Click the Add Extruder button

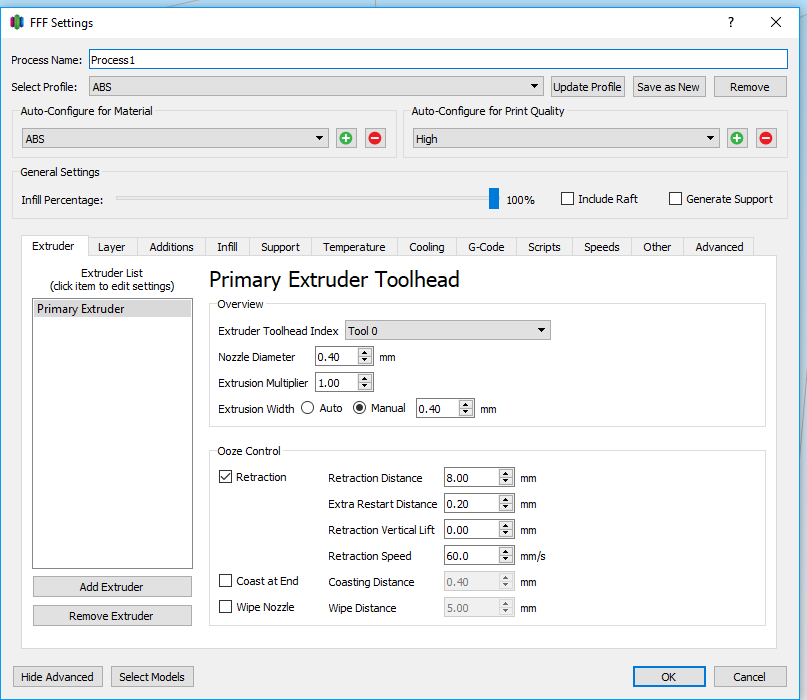[112, 587]
